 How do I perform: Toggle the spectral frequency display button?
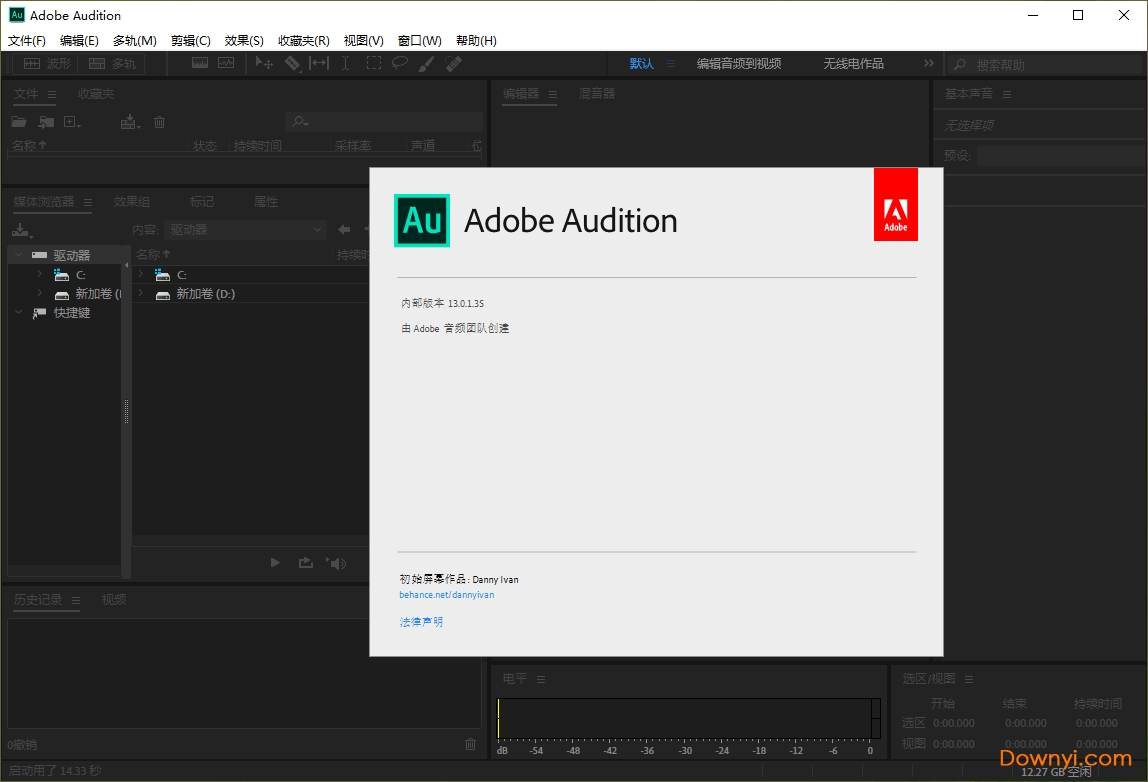(200, 63)
